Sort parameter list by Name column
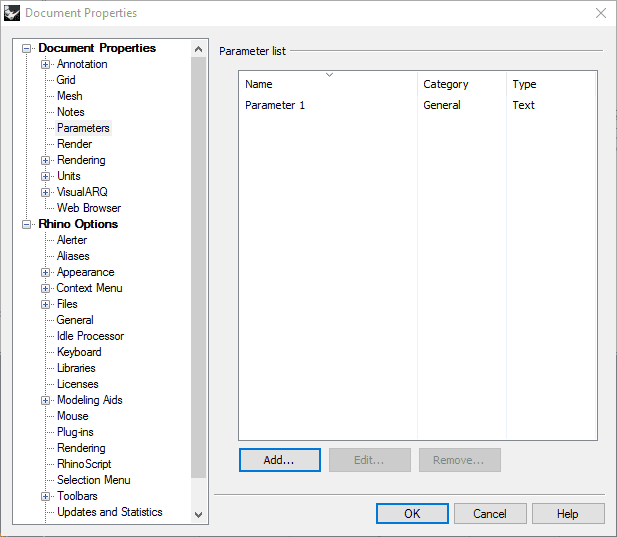The width and height of the screenshot is (617, 537). coord(328,84)
